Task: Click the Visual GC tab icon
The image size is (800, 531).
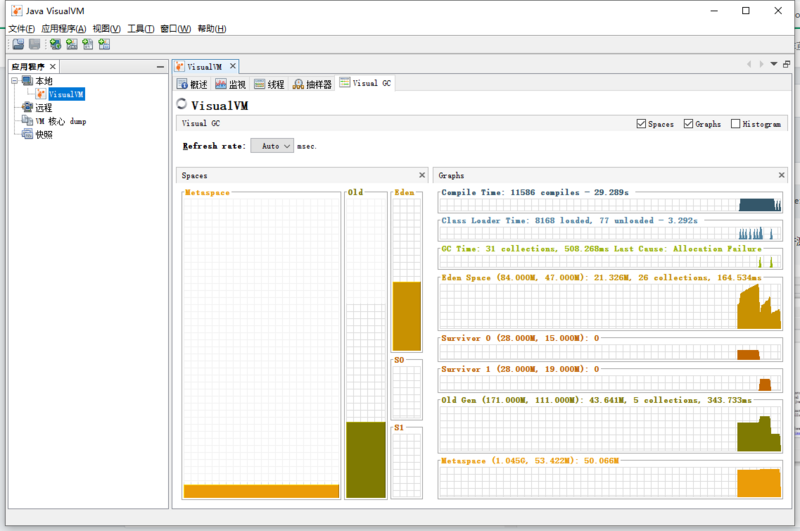Action: point(345,83)
